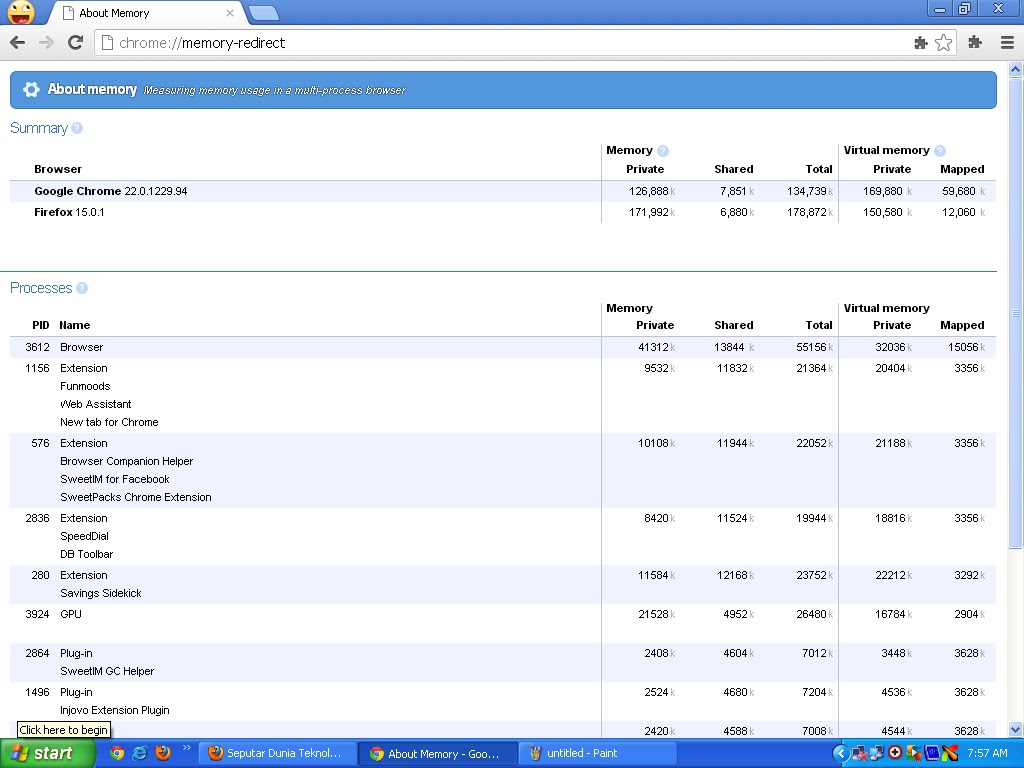Expand hidden system tray icons arrow
Viewport: 1024px width, 768px height.
coord(841,754)
